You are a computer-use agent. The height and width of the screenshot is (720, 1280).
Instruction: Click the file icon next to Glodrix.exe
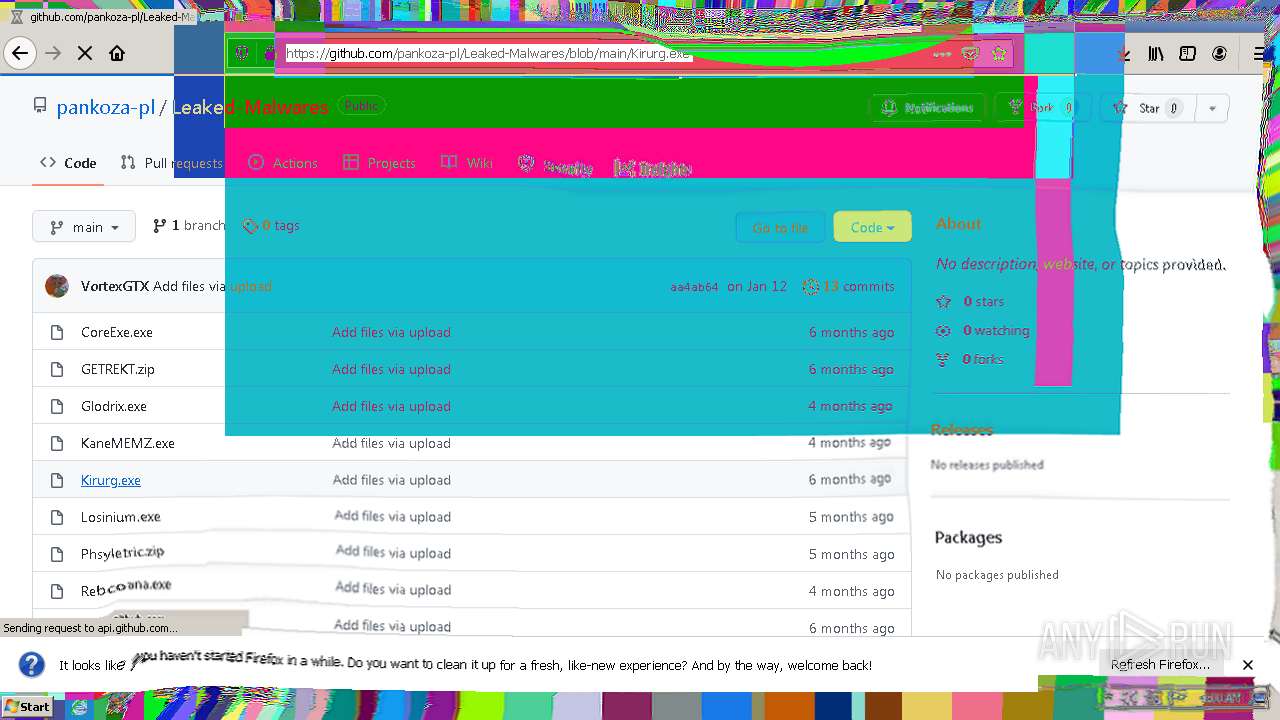[x=58, y=406]
